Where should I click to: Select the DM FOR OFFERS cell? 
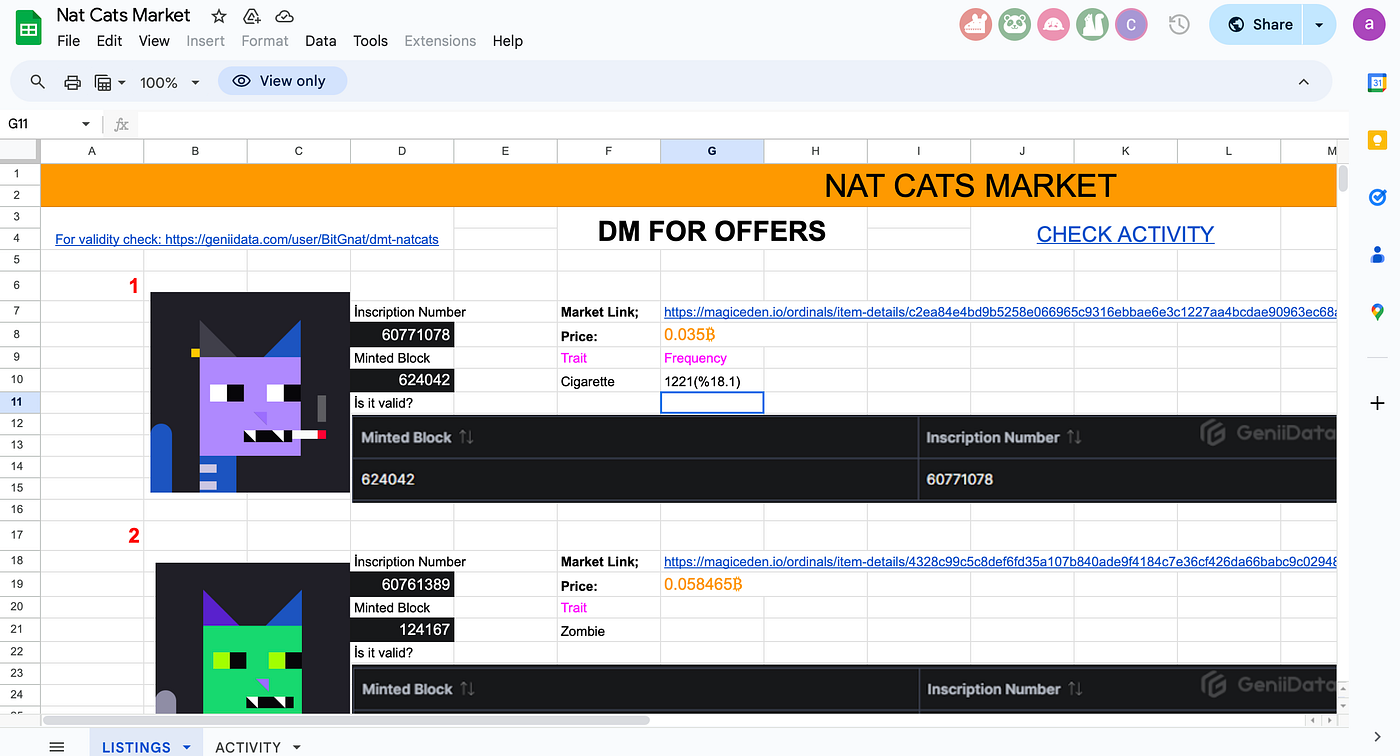[x=712, y=231]
